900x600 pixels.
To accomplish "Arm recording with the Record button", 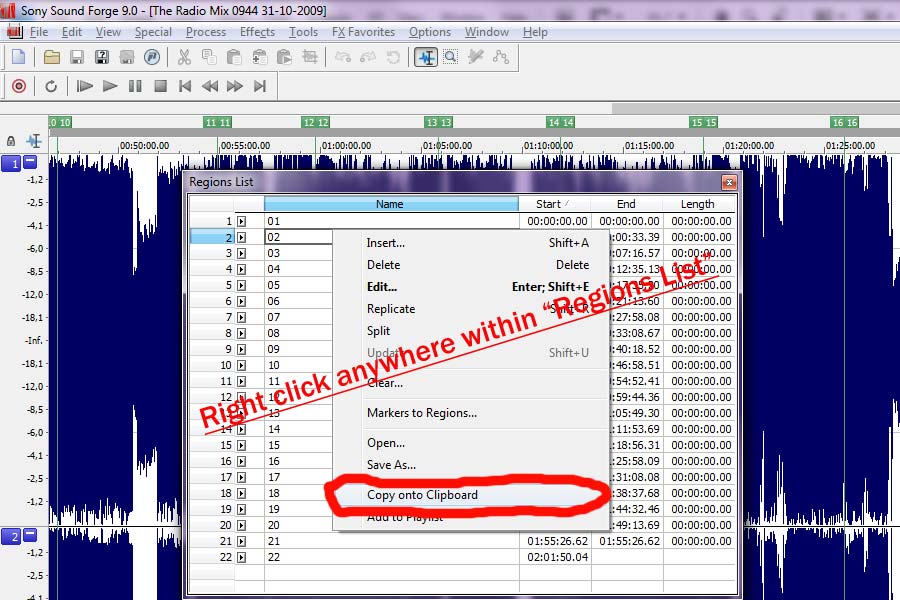I will pyautogui.click(x=17, y=86).
